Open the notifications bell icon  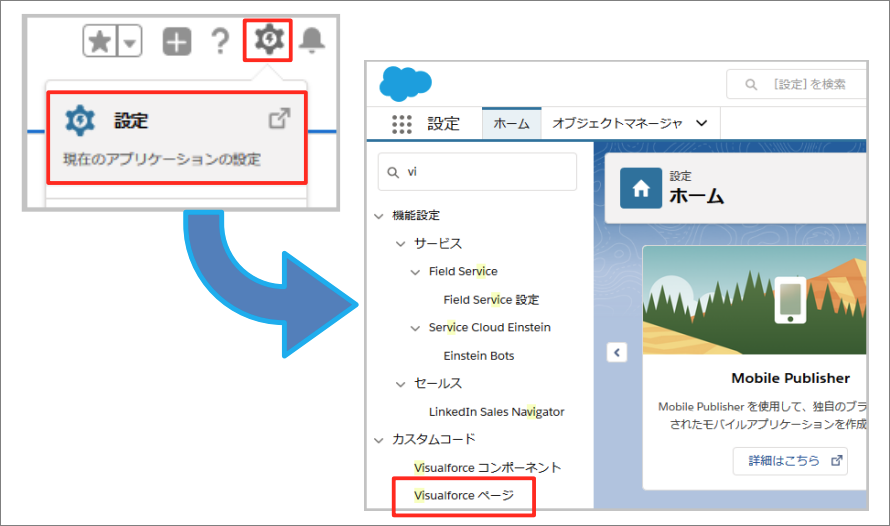click(x=312, y=40)
